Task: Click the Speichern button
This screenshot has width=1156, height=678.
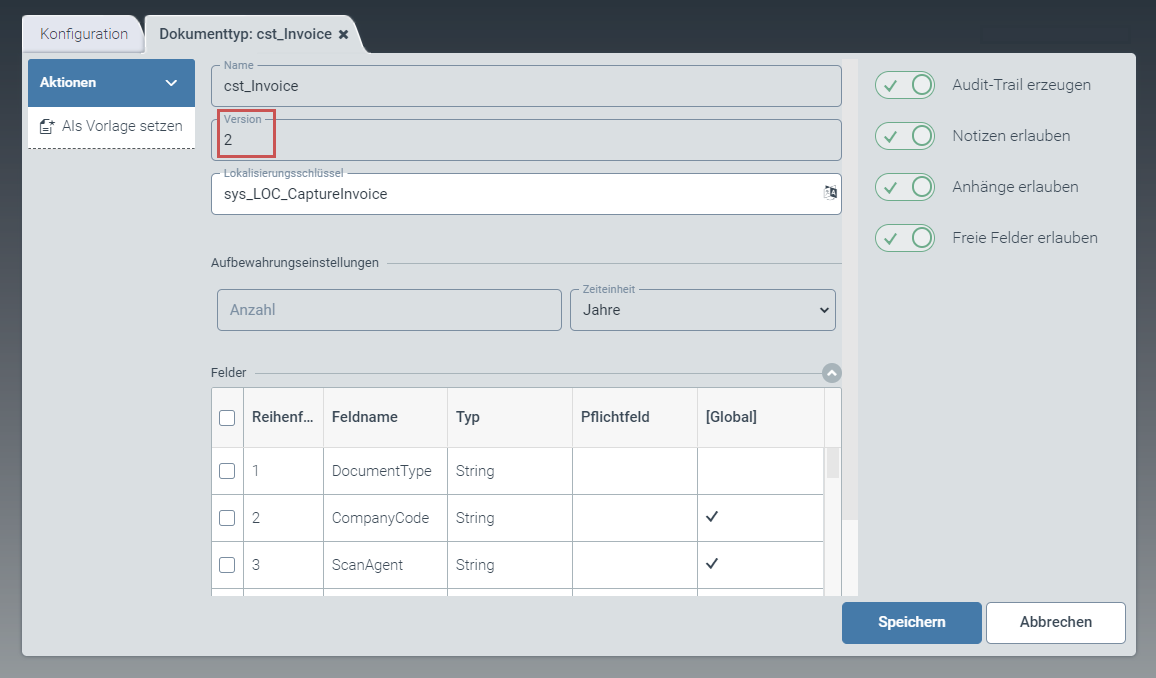Action: (911, 622)
